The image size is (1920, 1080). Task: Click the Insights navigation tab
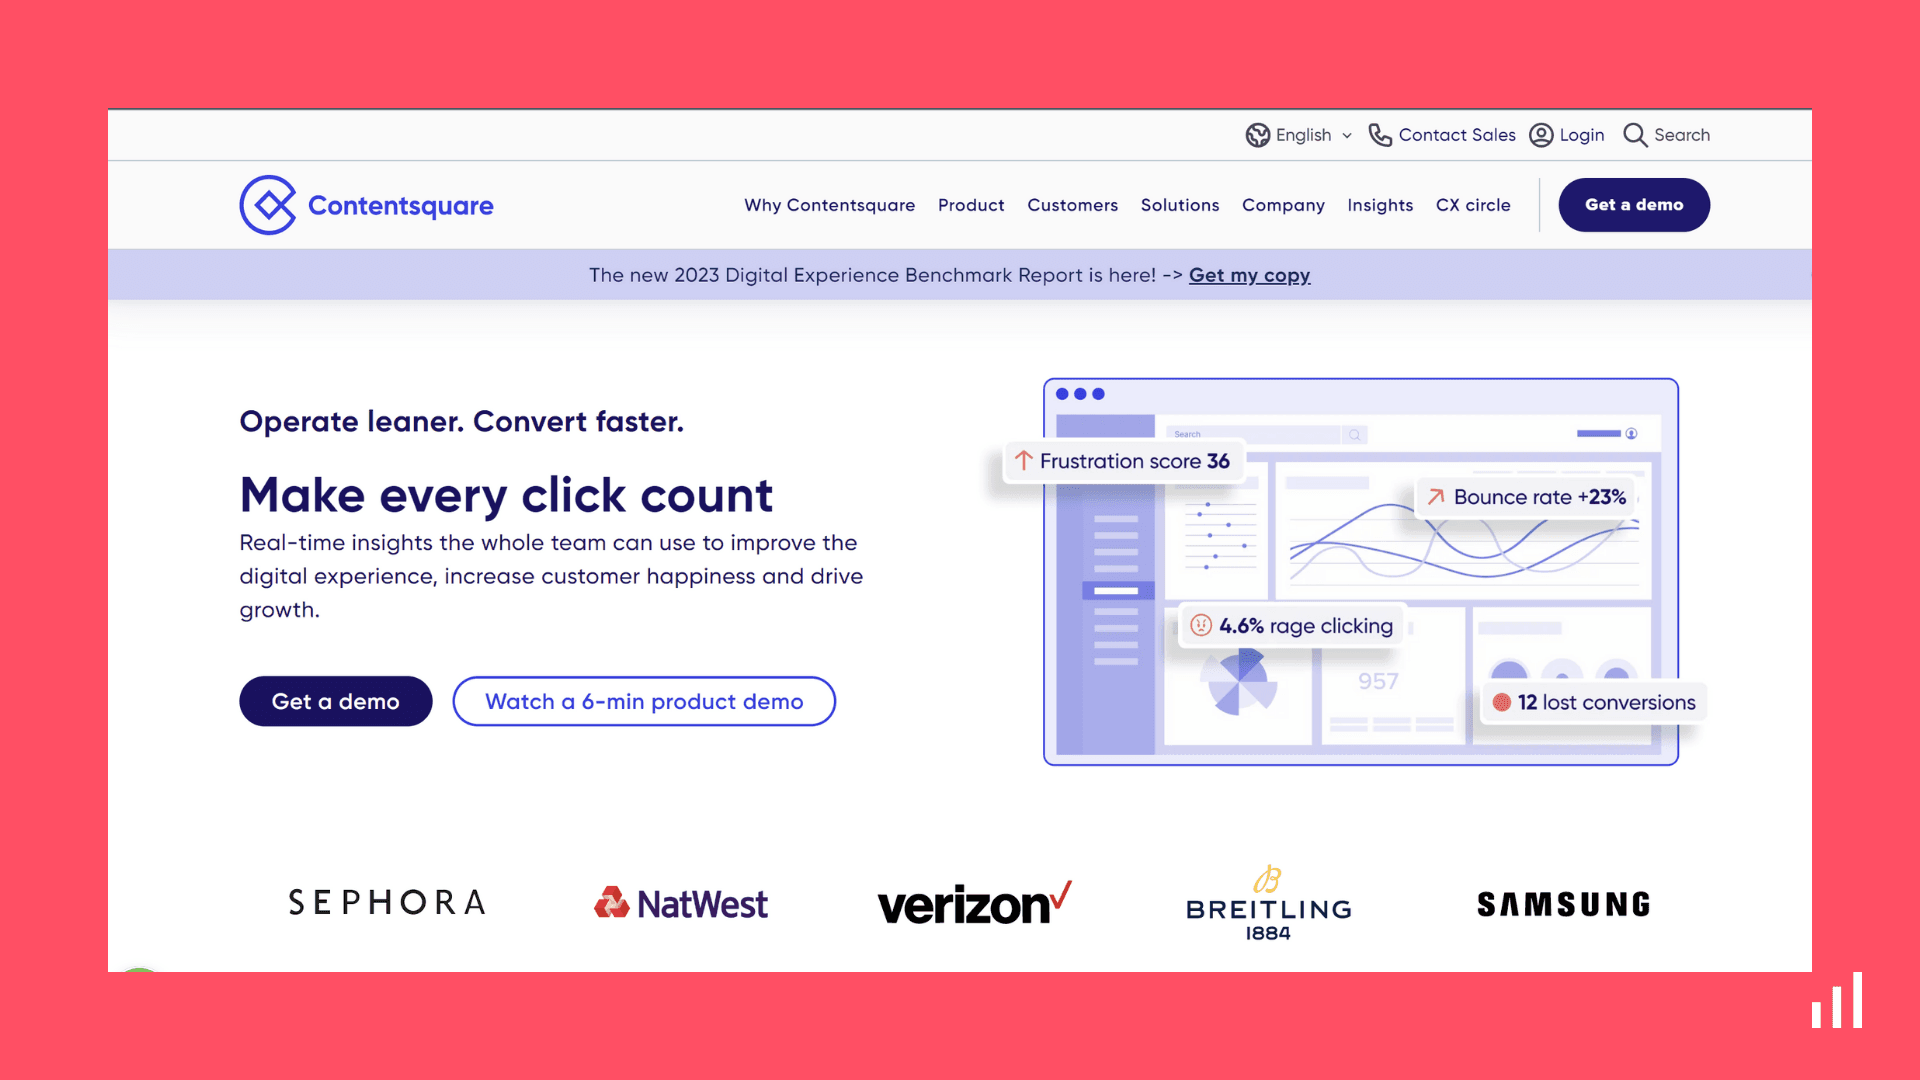click(1381, 204)
